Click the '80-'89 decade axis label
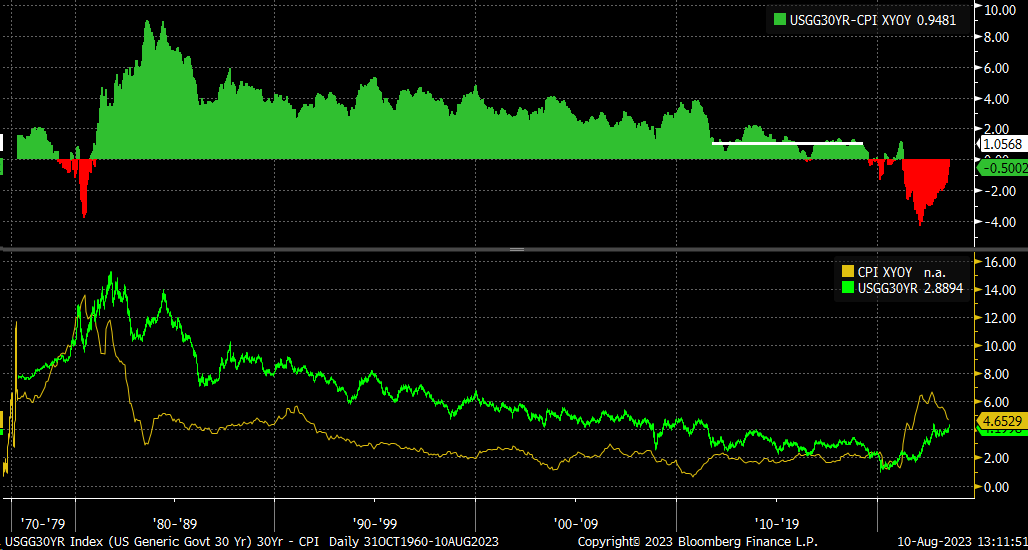Image resolution: width=1028 pixels, height=550 pixels. [174, 524]
